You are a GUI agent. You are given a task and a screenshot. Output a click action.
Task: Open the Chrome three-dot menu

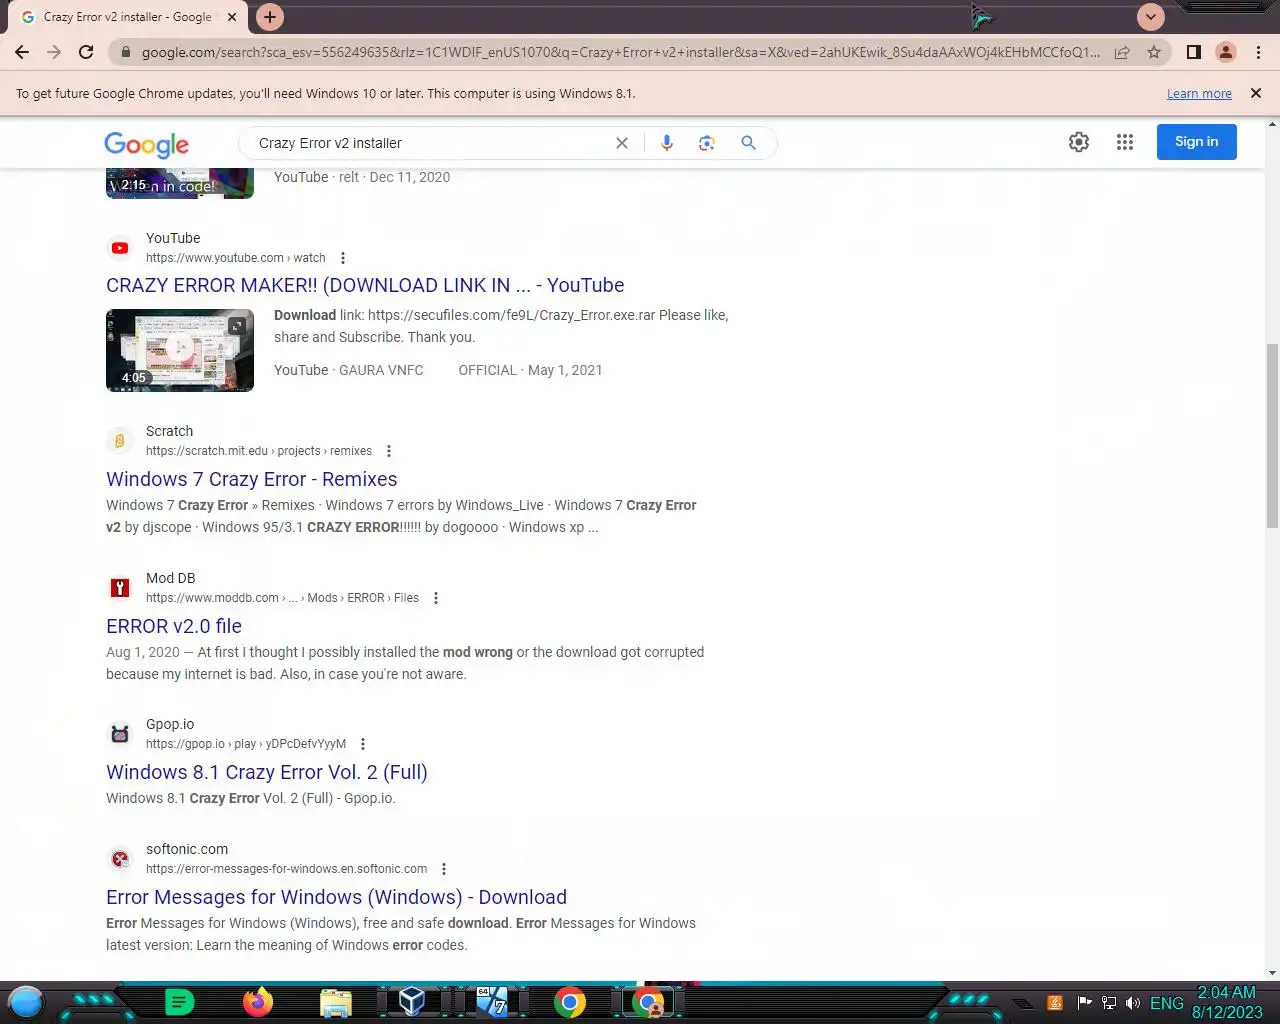[x=1258, y=52]
